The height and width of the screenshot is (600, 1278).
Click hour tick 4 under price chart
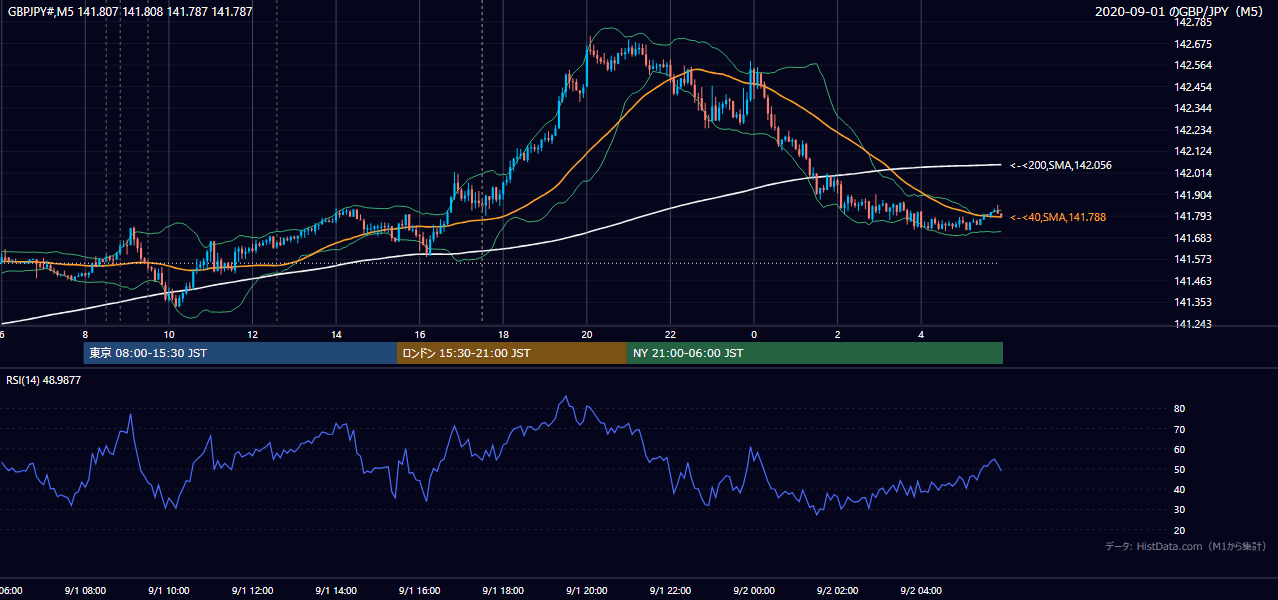922,335
